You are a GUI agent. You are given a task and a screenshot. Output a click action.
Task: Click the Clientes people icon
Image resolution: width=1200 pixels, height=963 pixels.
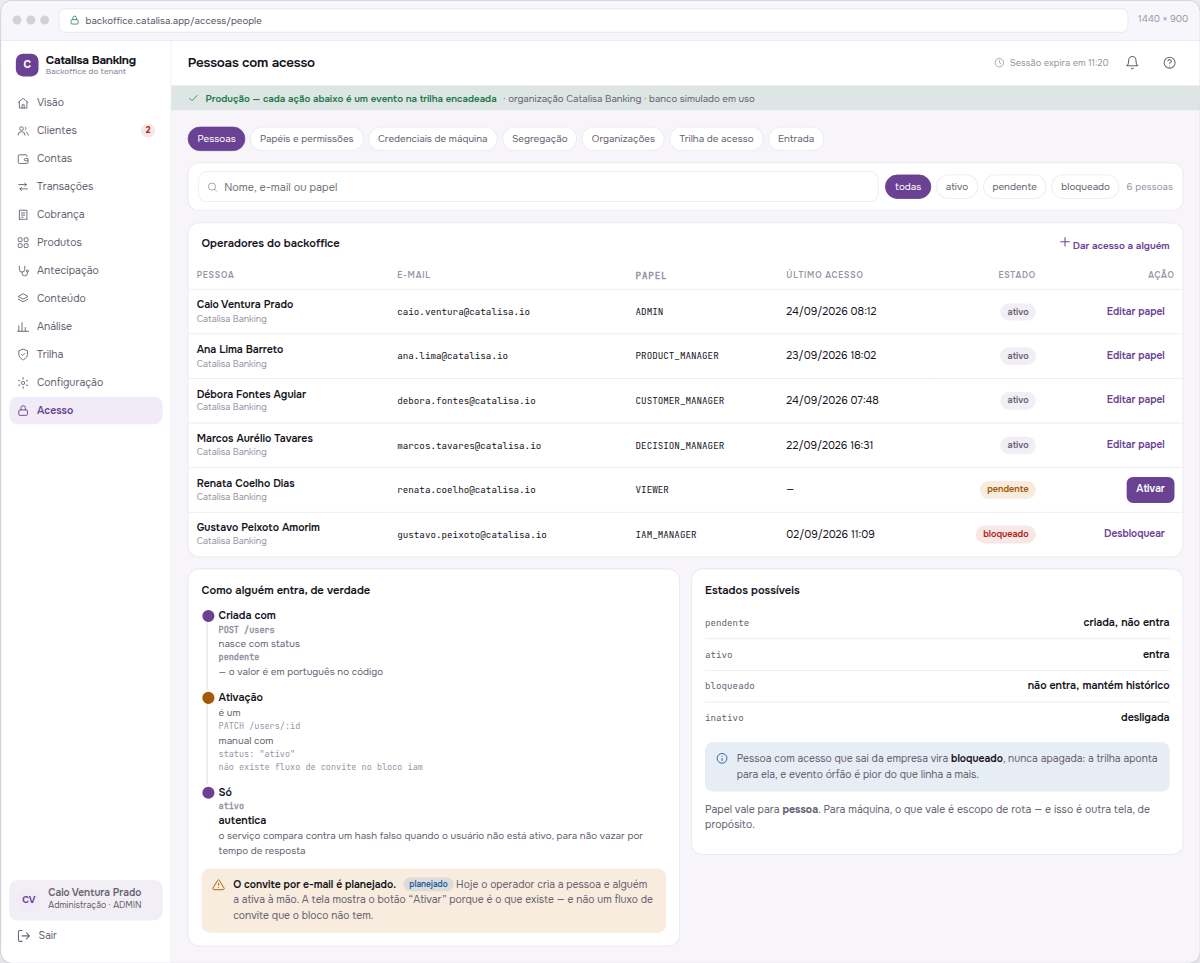tap(24, 131)
